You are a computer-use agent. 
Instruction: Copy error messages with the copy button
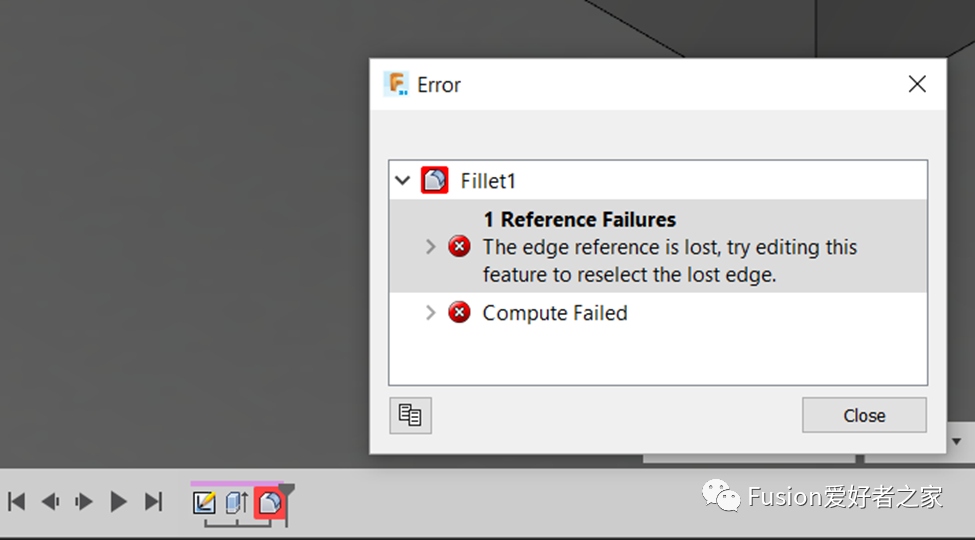410,415
